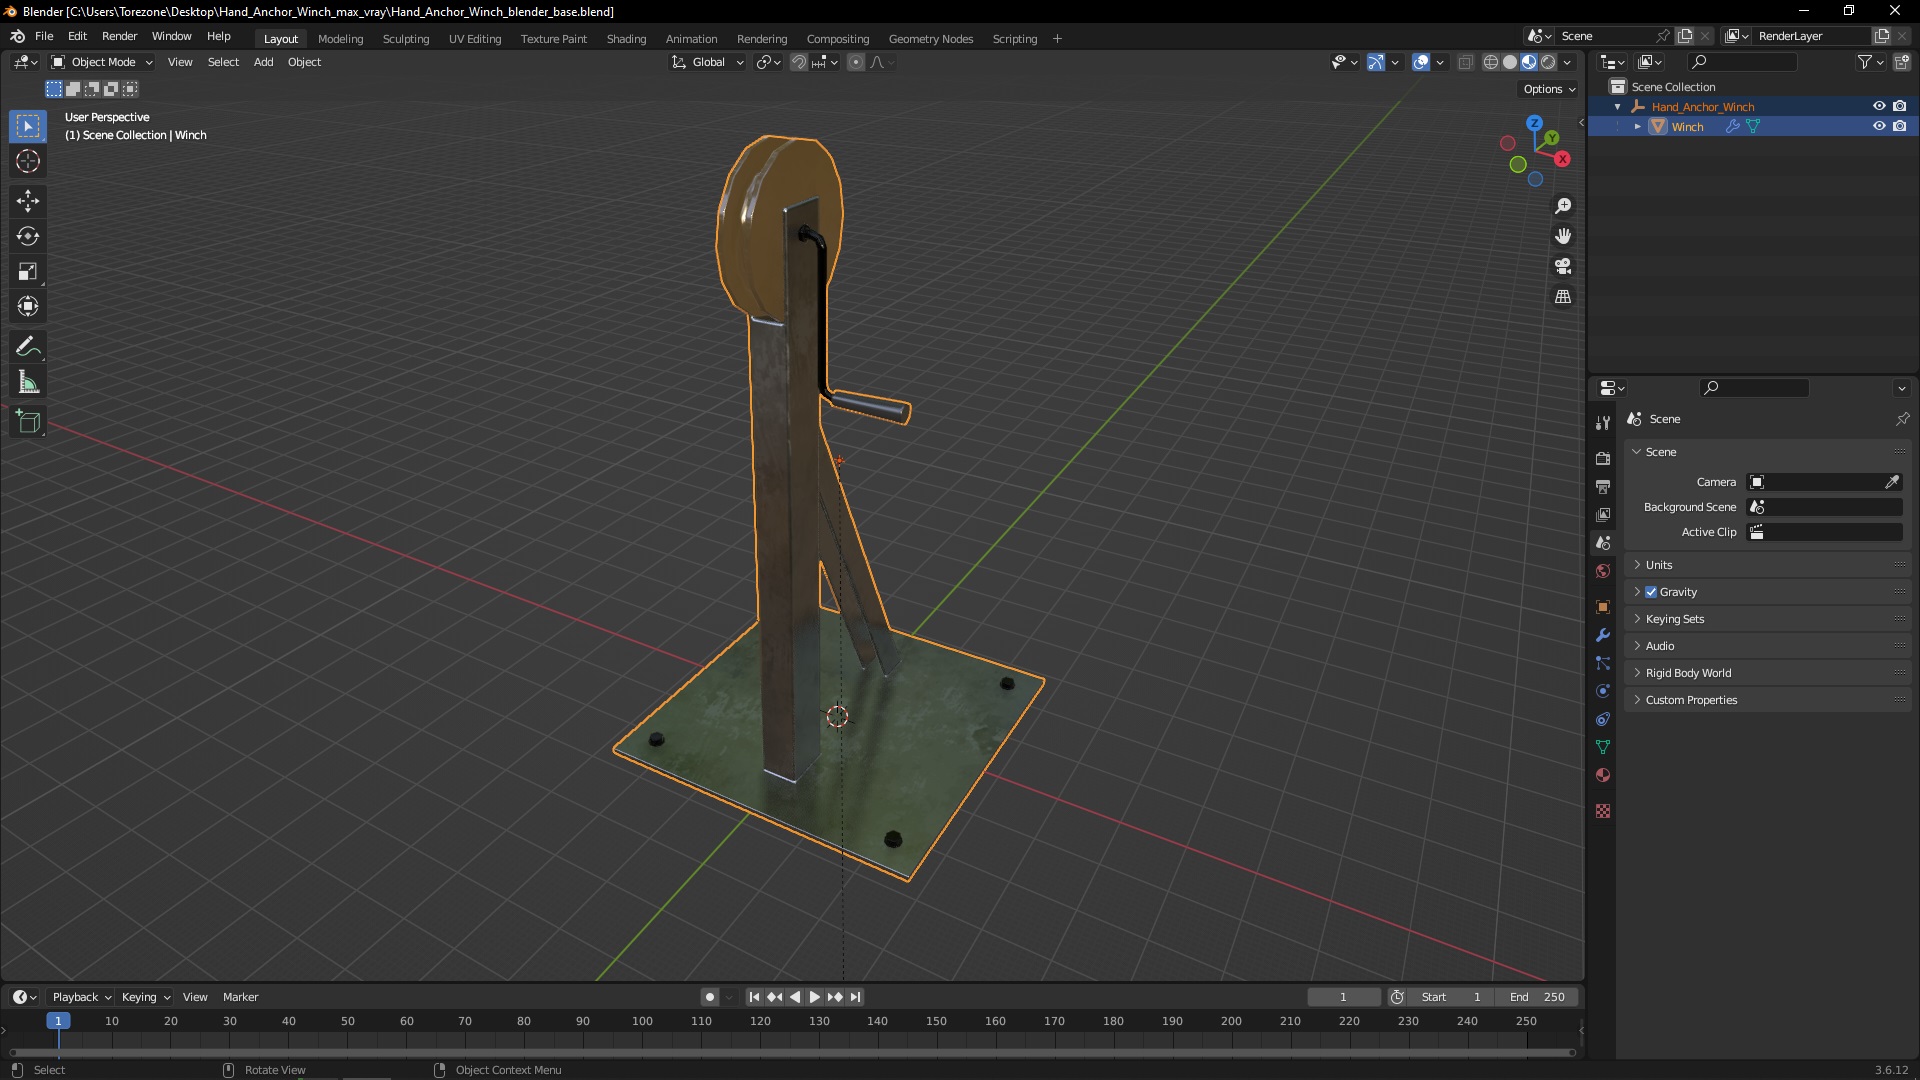This screenshot has width=1920, height=1080.
Task: Open Global transform orientation dropdown
Action: tap(708, 62)
